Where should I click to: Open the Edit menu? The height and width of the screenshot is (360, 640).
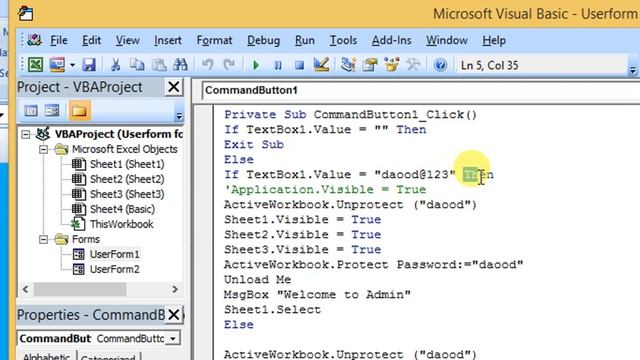click(x=91, y=40)
